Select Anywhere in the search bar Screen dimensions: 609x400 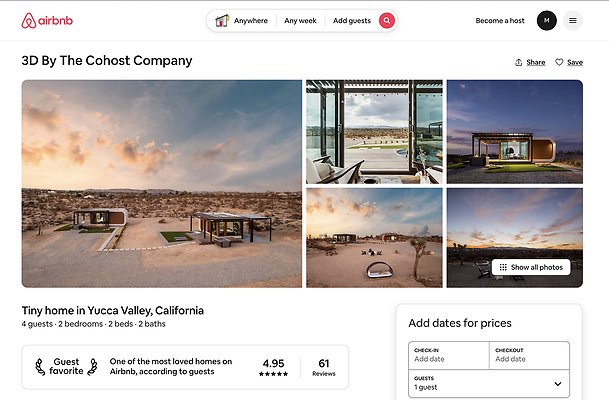pos(251,21)
